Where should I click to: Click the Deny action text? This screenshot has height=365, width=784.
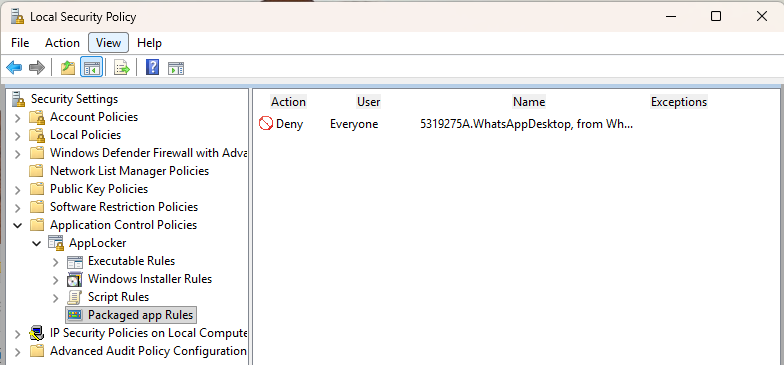[290, 124]
